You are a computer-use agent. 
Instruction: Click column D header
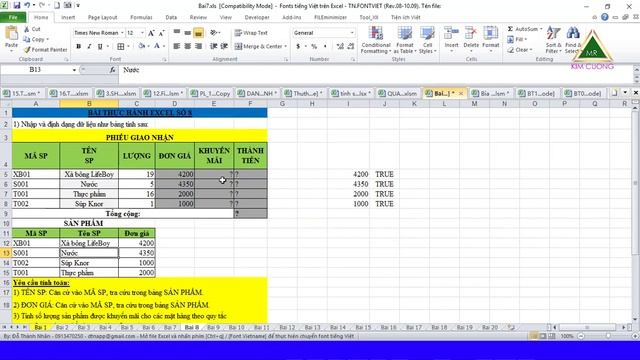point(175,104)
